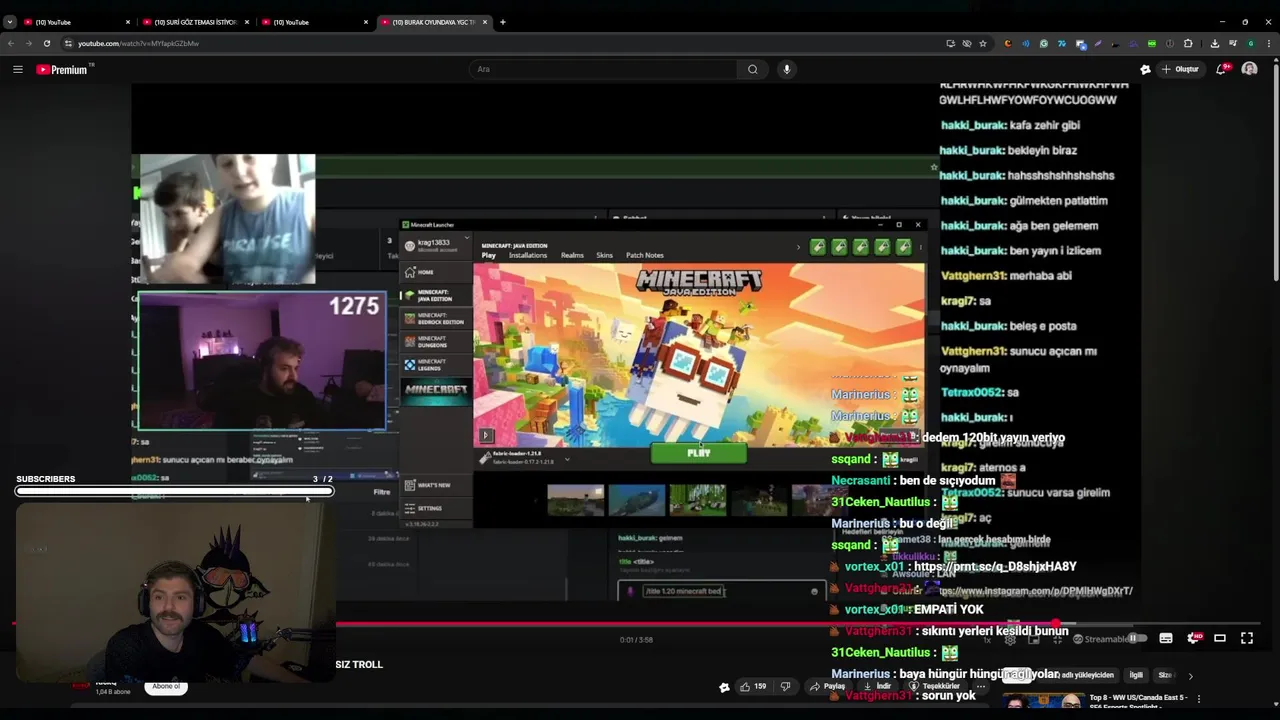Click the İndir download button

(x=877, y=686)
